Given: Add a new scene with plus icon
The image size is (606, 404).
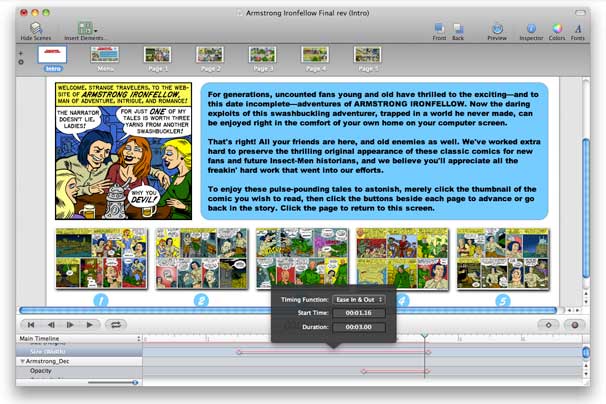Looking at the screenshot, I should 21,53.
